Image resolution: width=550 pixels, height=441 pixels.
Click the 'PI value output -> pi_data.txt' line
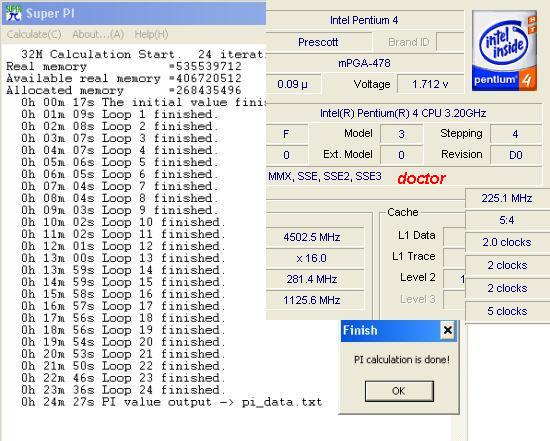[x=171, y=402]
